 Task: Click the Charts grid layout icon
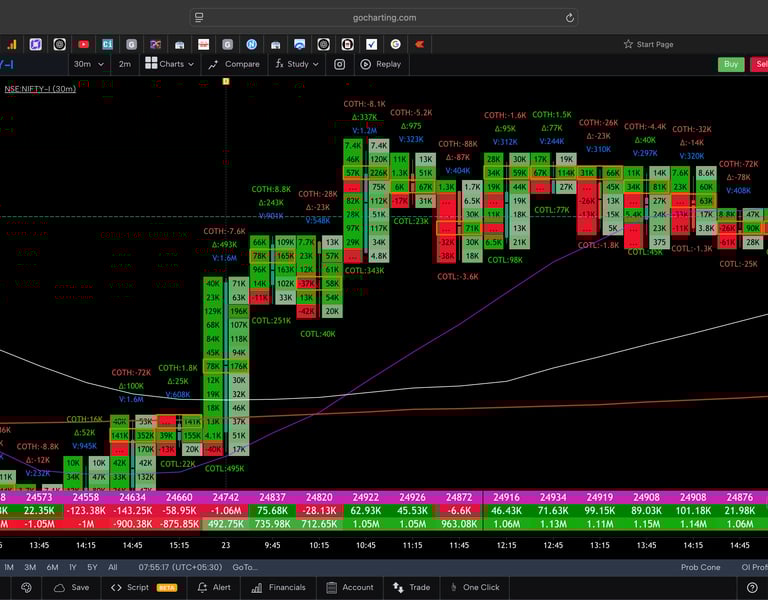pos(151,63)
